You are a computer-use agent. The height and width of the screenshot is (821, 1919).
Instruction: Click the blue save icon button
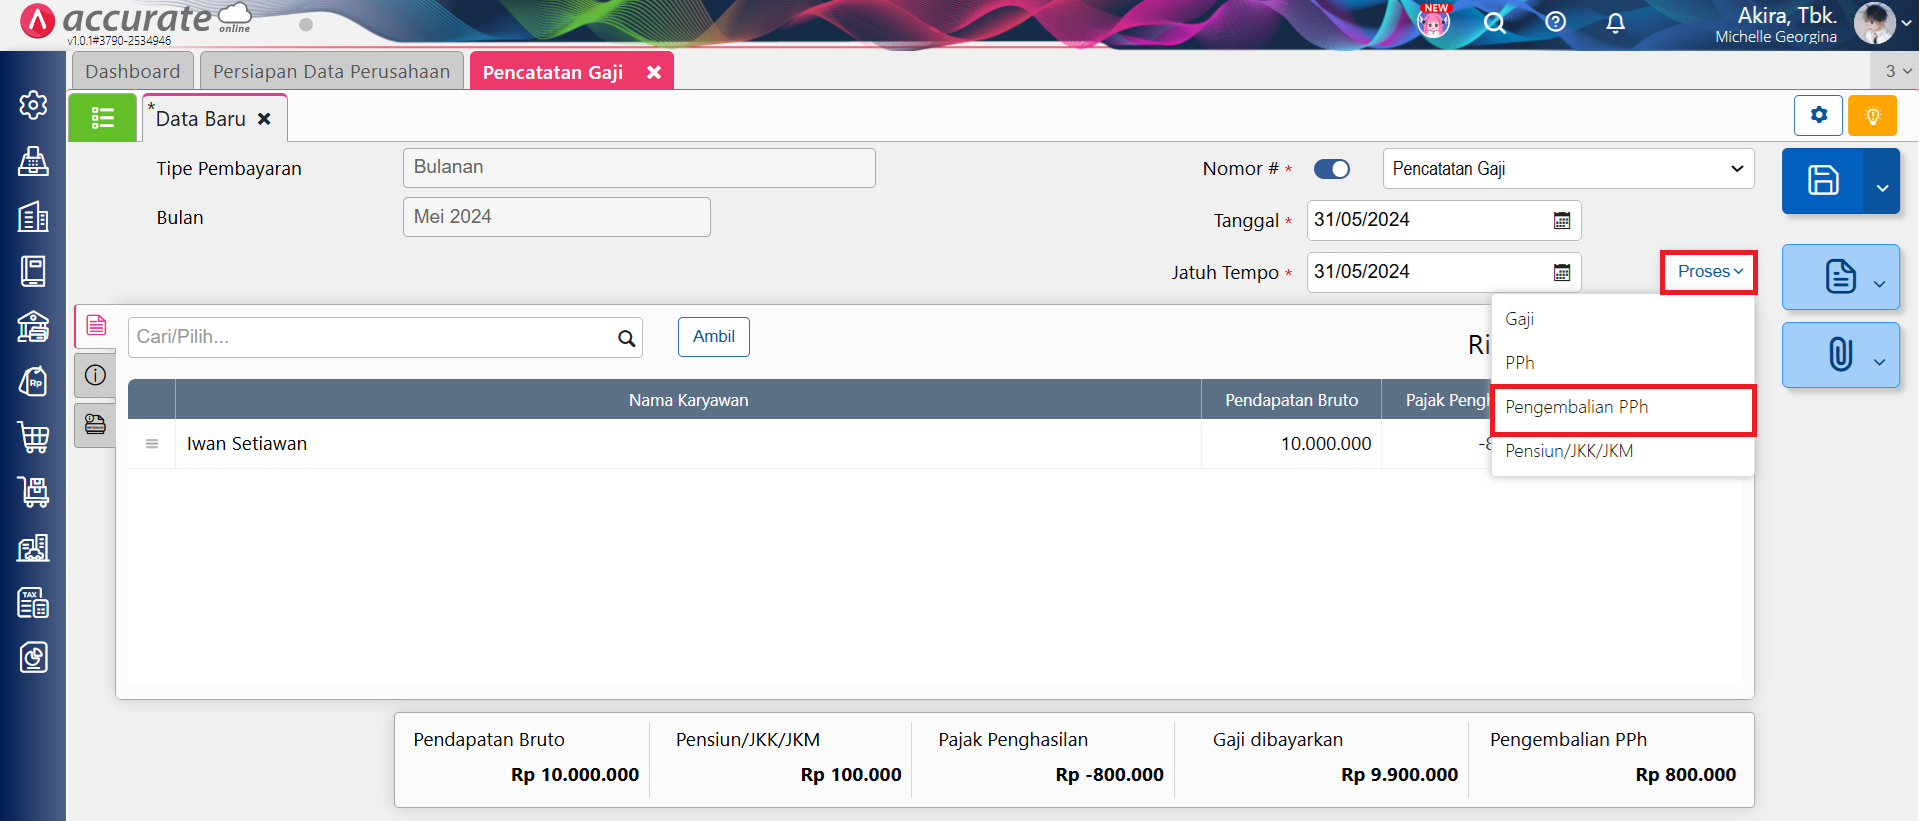(x=1822, y=181)
